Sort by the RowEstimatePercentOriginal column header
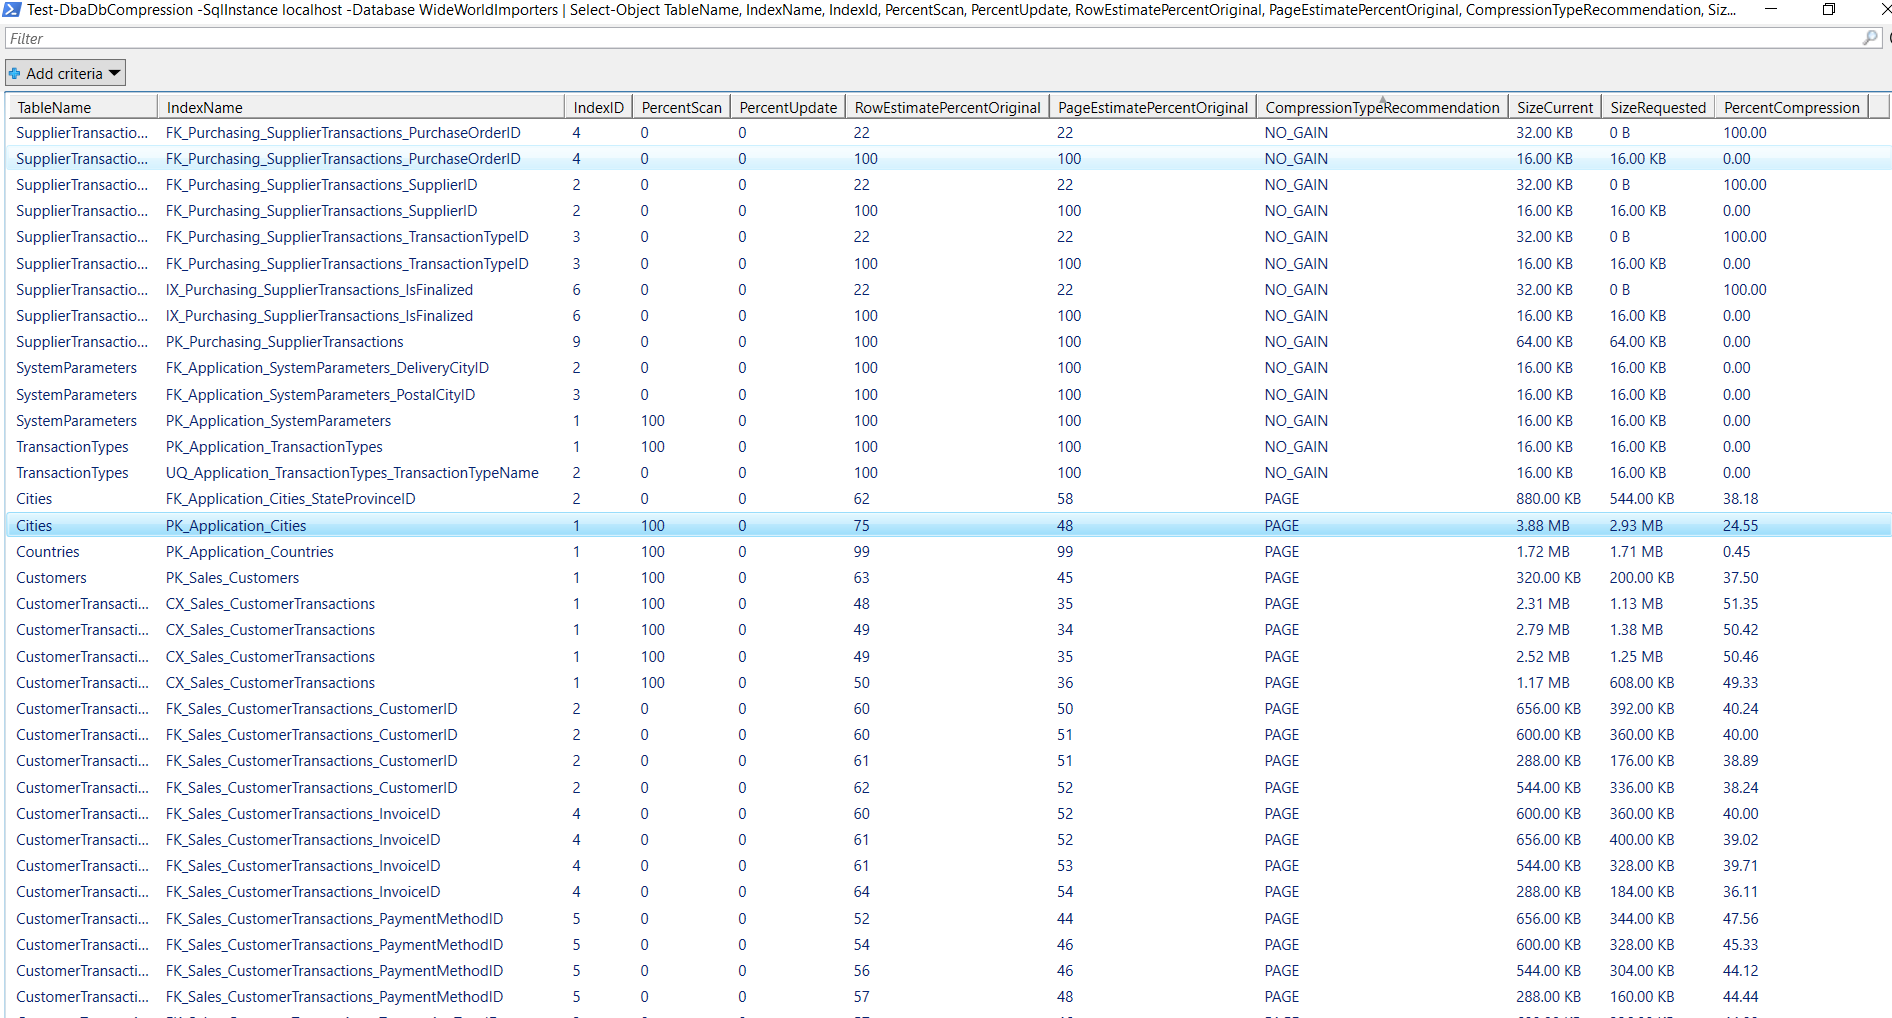Viewport: 1892px width, 1018px height. [946, 106]
